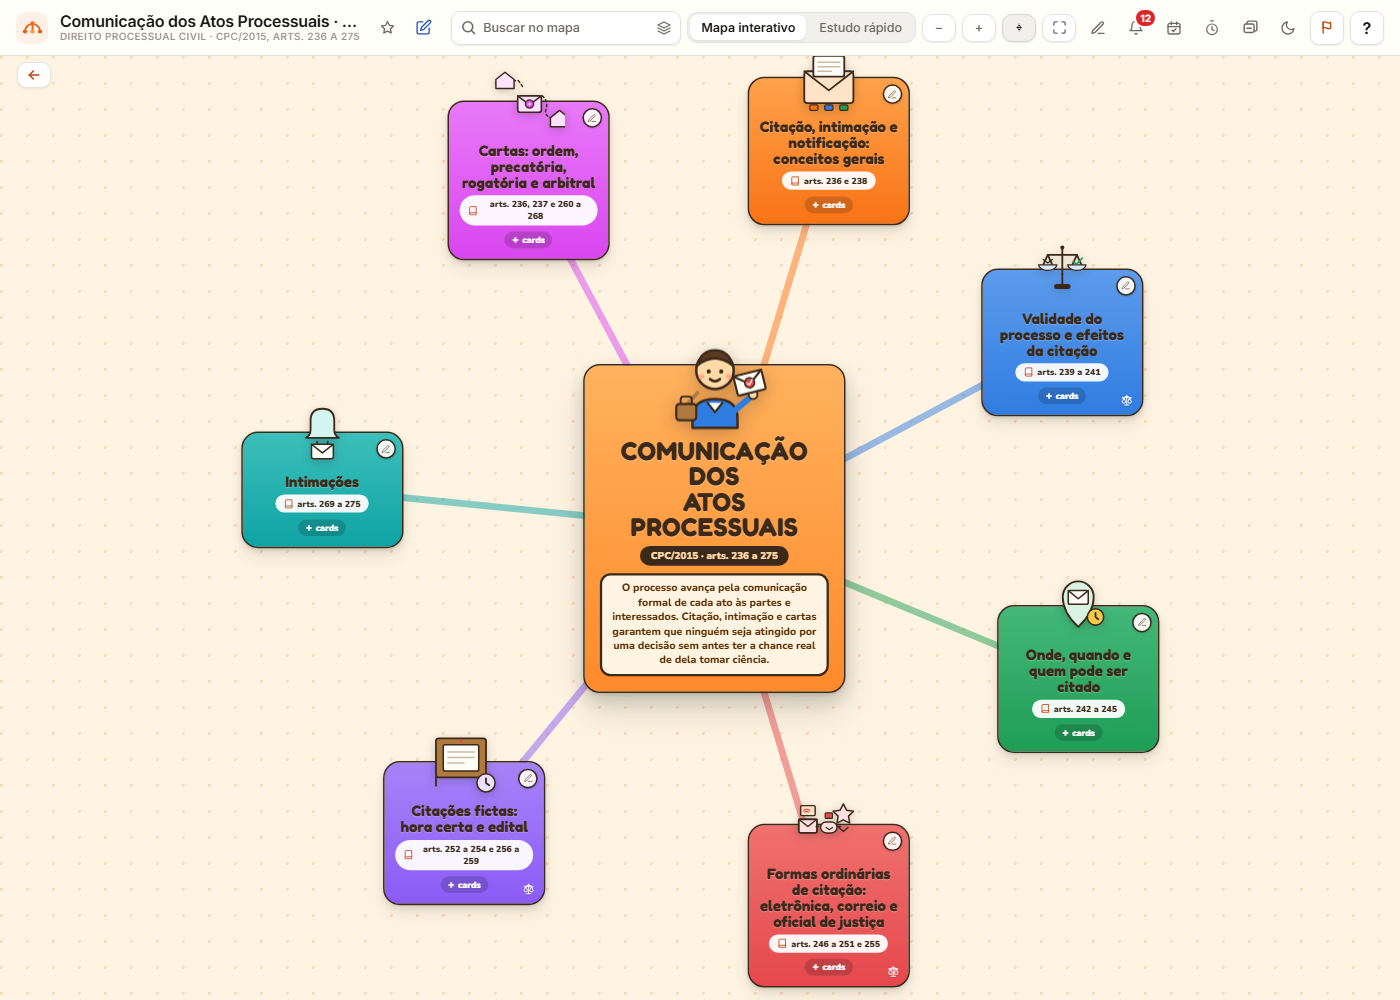This screenshot has width=1400, height=1000.
Task: Click the center/recenter map button
Action: (x=1019, y=28)
